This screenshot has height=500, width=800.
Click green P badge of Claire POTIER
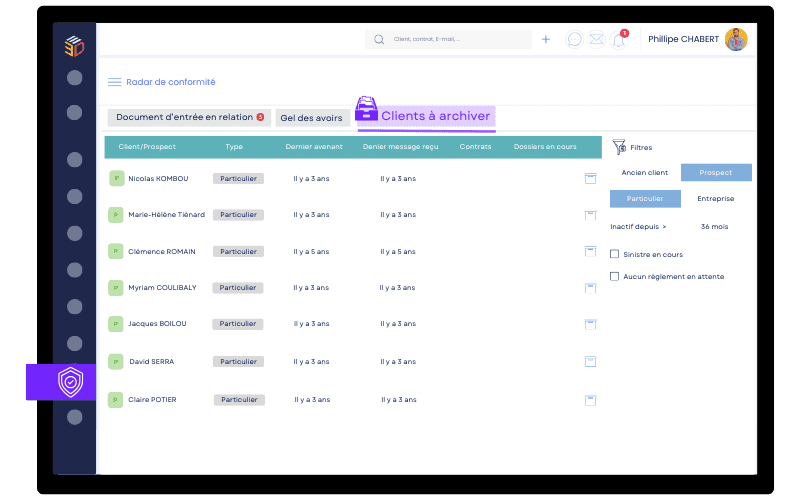click(x=115, y=400)
